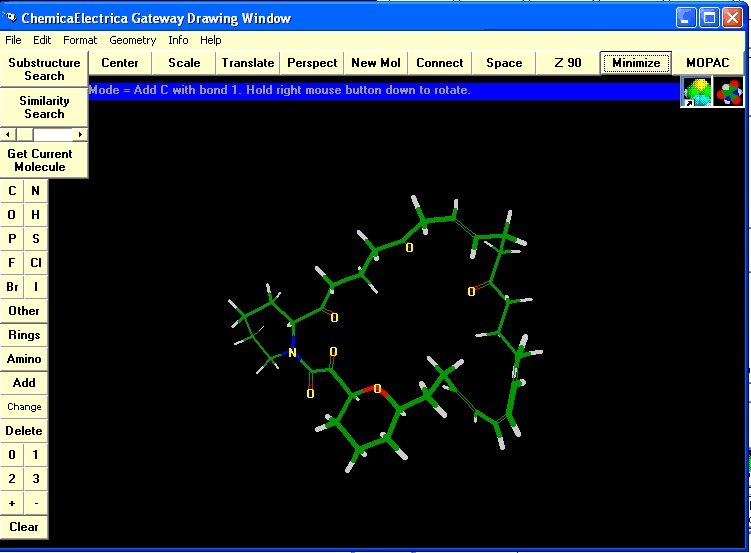The image size is (751, 553).
Task: Open the Amino acid templates
Action: 24,359
